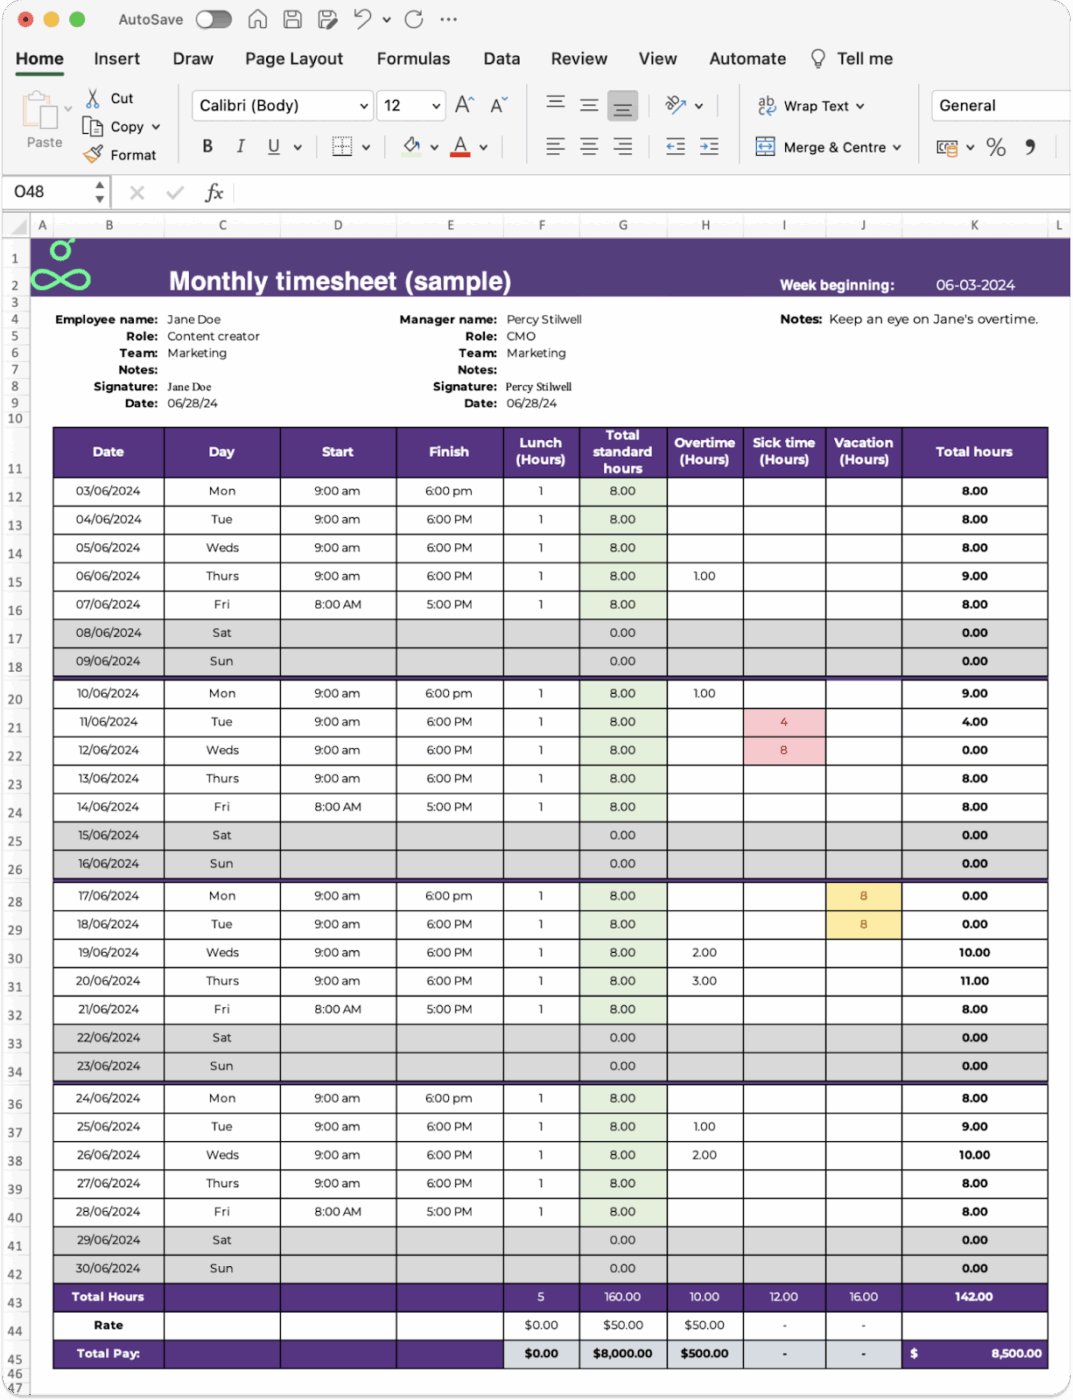The width and height of the screenshot is (1073, 1400).
Task: Toggle italic formatting
Action: [240, 146]
